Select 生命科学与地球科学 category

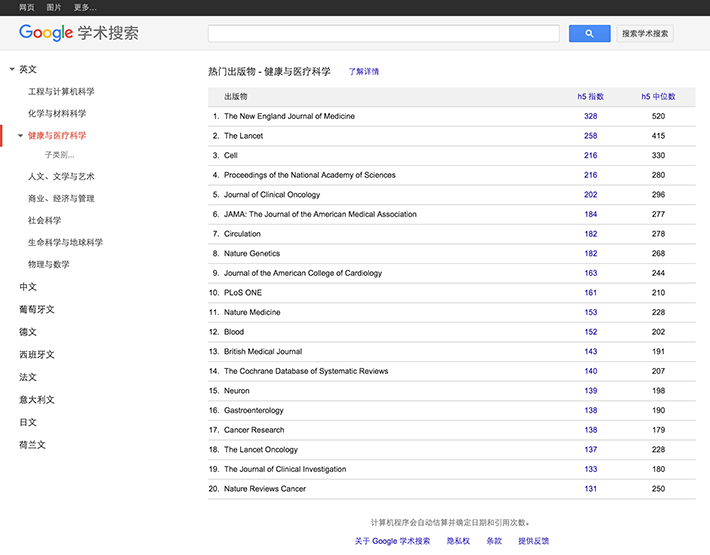coord(65,242)
